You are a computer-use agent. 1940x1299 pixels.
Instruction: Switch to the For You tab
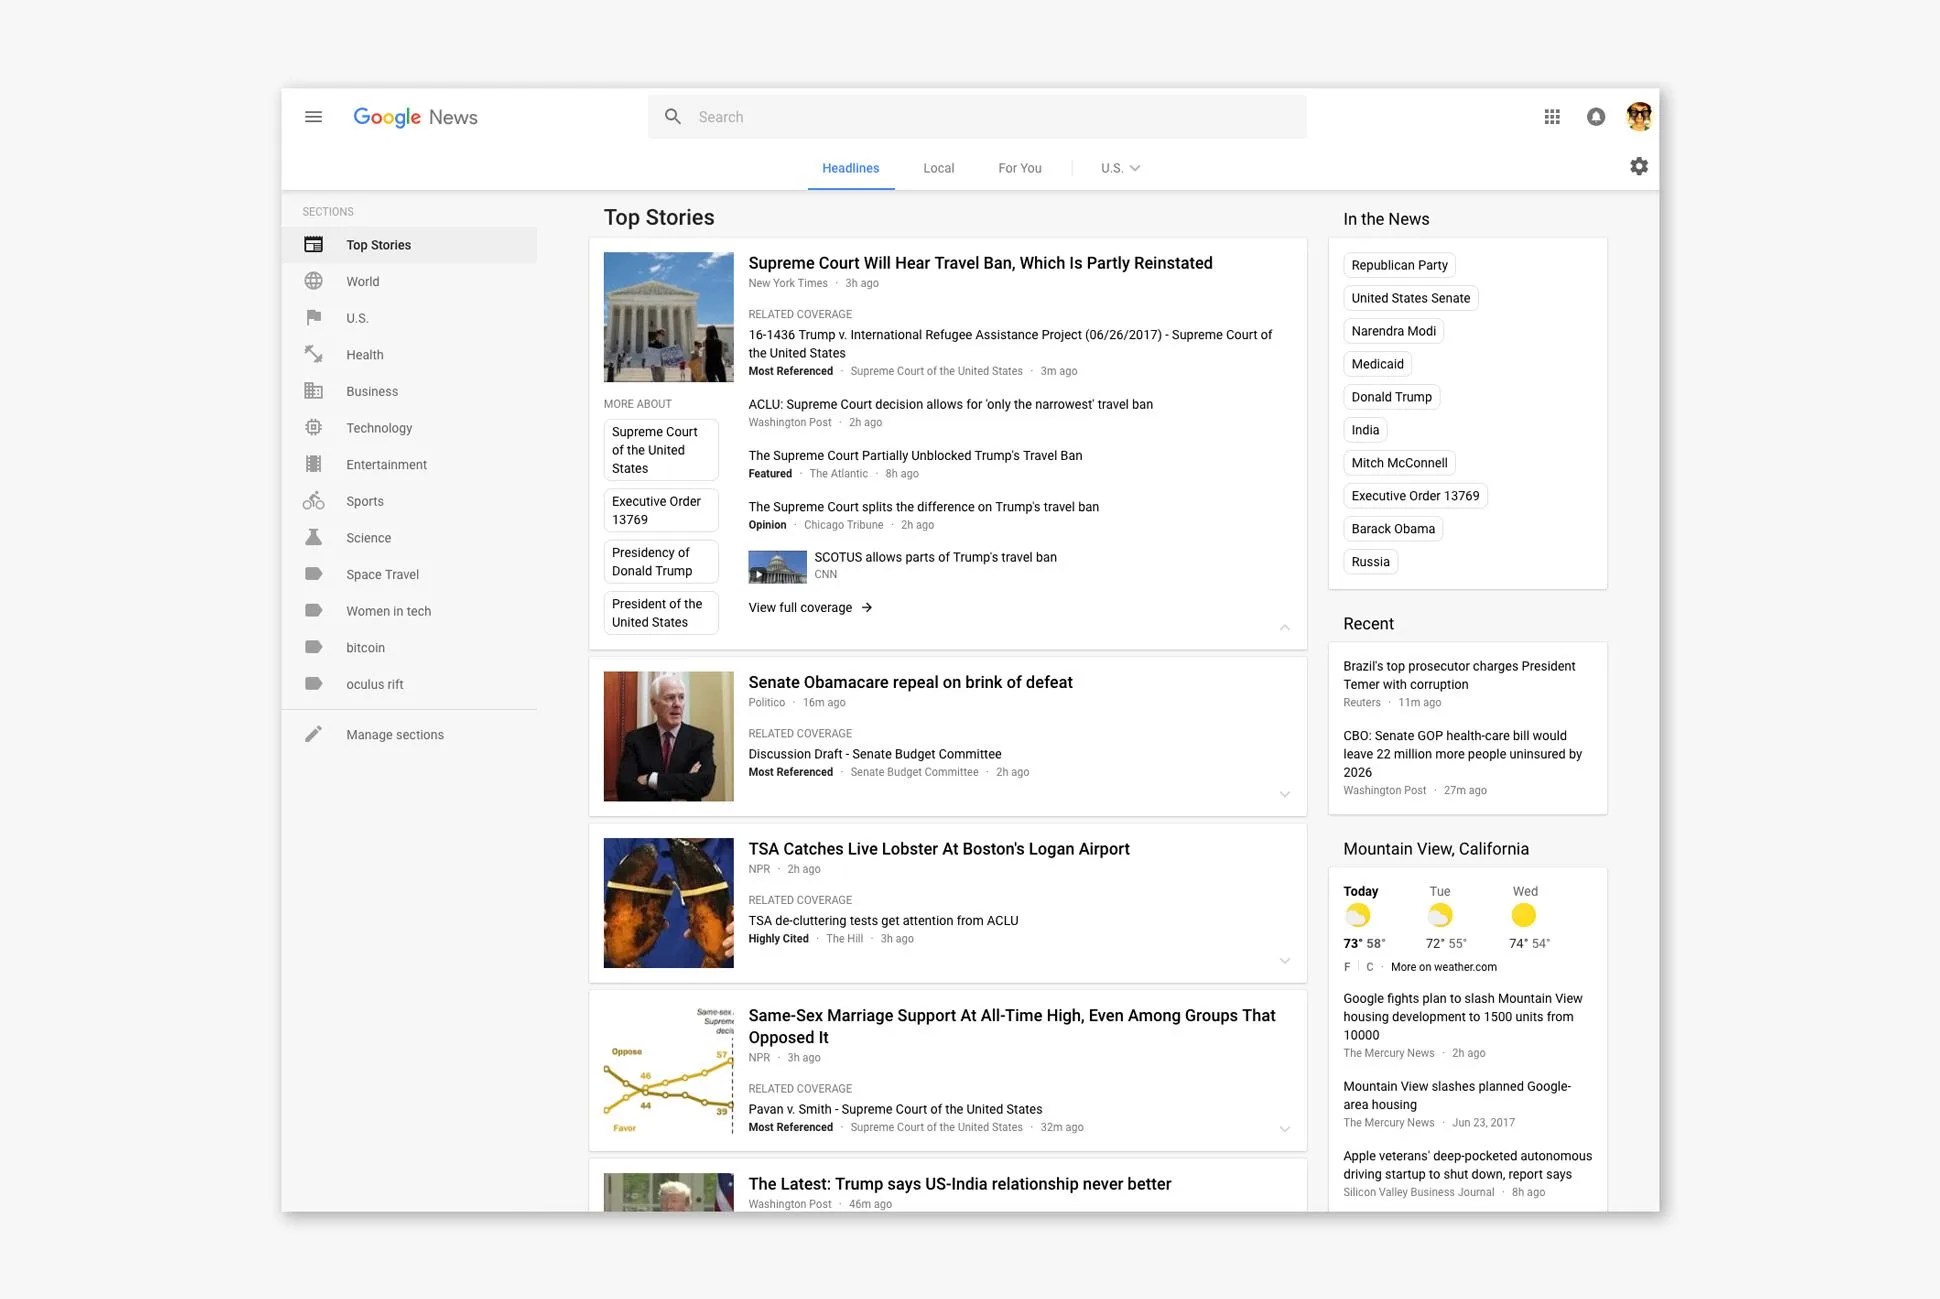click(x=1019, y=167)
